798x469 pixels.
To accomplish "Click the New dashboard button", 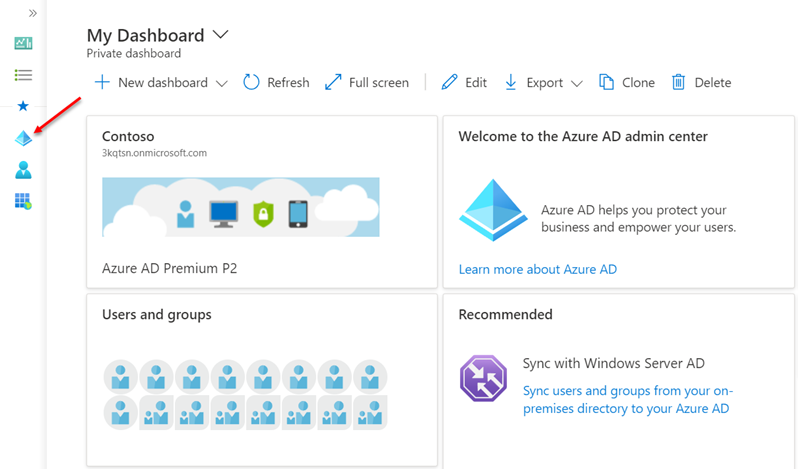I will coord(151,82).
